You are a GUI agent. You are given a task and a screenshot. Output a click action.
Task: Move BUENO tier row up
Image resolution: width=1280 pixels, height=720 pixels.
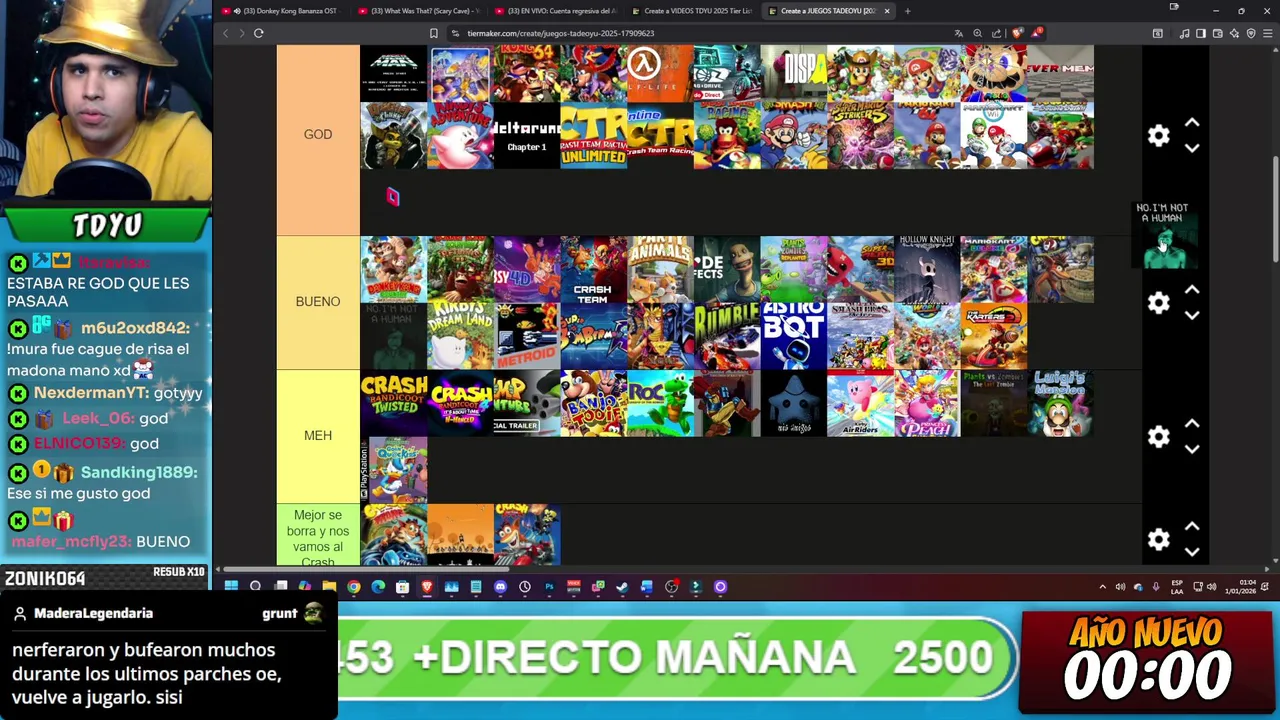pyautogui.click(x=1192, y=290)
